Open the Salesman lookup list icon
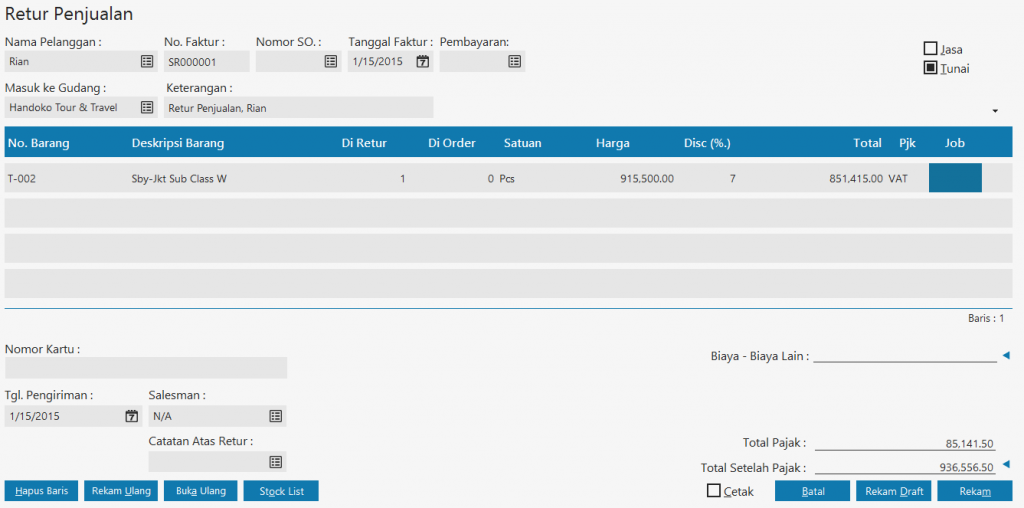The width and height of the screenshot is (1024, 508). [275, 416]
